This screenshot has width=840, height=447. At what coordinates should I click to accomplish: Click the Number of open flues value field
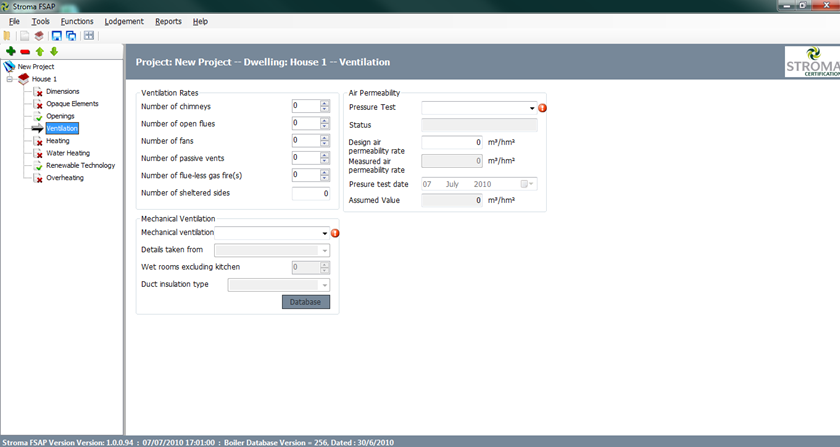(x=306, y=123)
